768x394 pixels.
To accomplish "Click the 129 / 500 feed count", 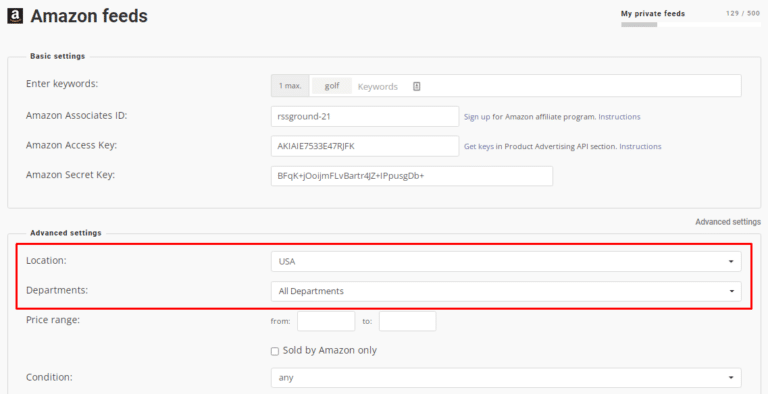I will [x=743, y=13].
